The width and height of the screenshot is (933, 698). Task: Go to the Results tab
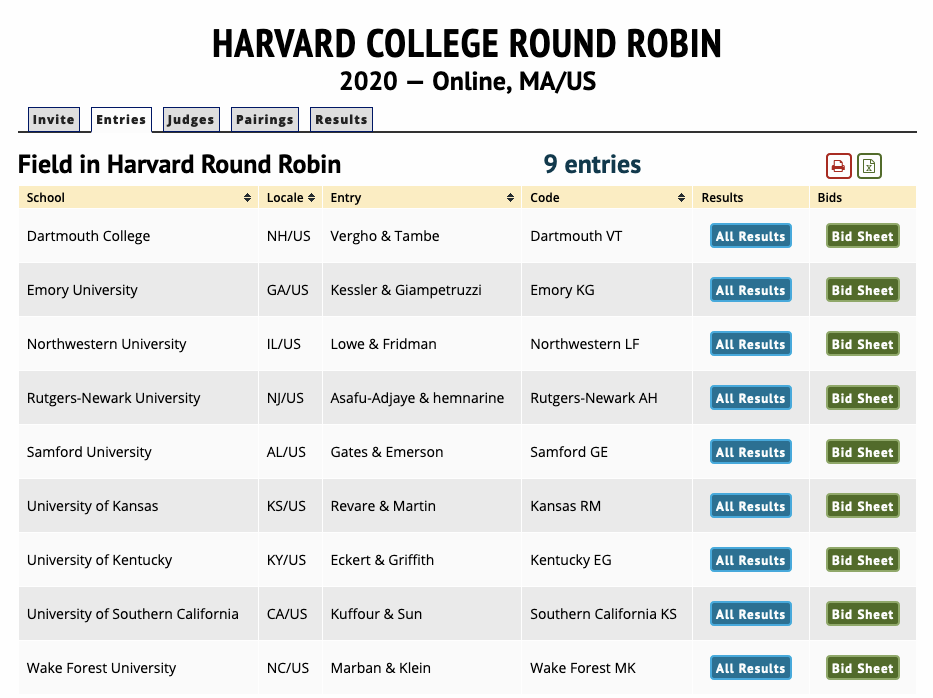(342, 119)
